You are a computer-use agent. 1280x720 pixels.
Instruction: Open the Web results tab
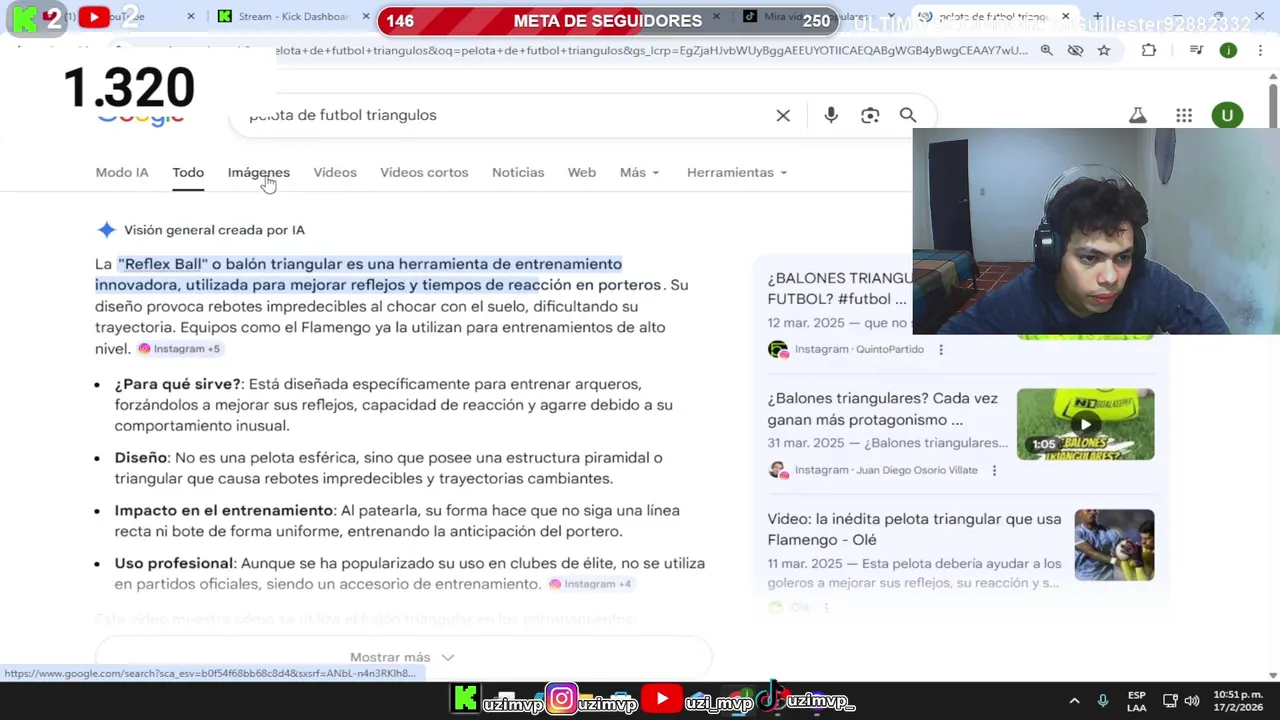pyautogui.click(x=582, y=172)
